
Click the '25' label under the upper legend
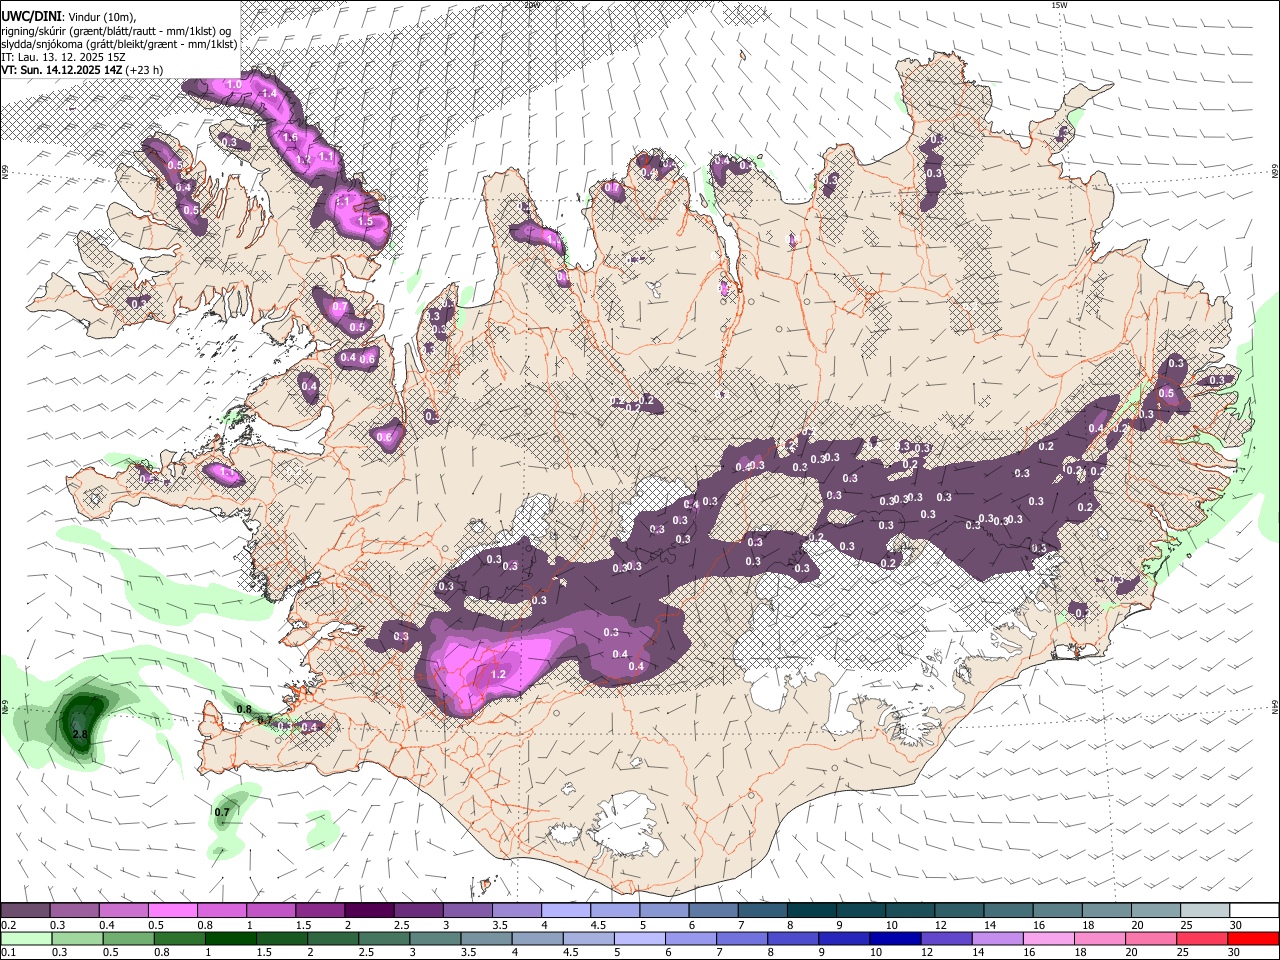click(1186, 925)
